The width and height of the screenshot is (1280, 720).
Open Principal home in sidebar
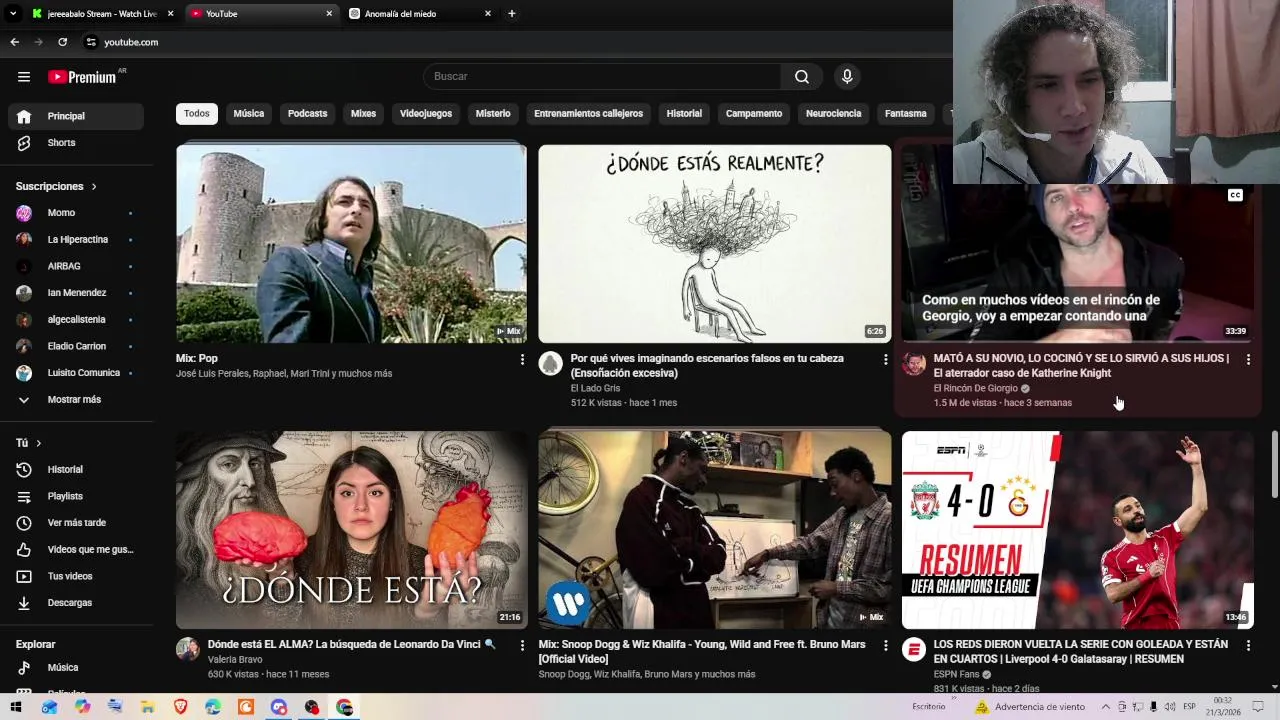pyautogui.click(x=76, y=116)
